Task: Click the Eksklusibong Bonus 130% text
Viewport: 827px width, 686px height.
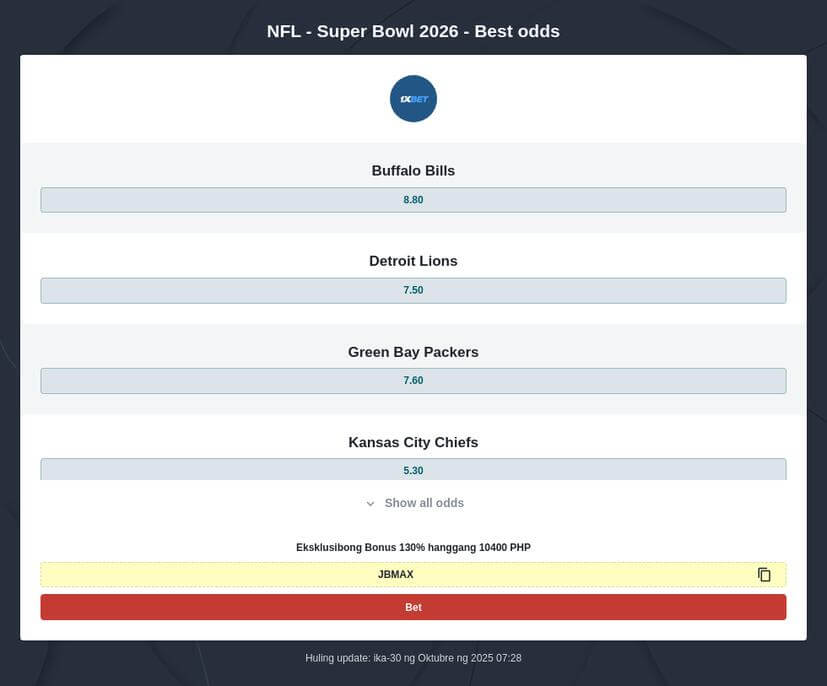Action: 413,547
